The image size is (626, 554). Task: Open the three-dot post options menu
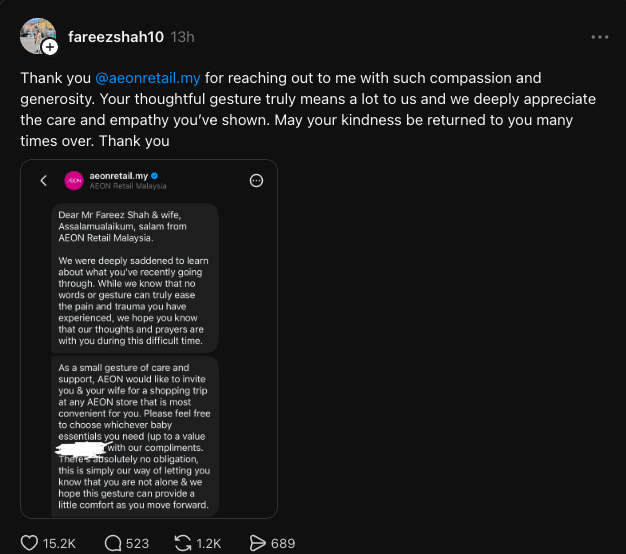pos(600,37)
